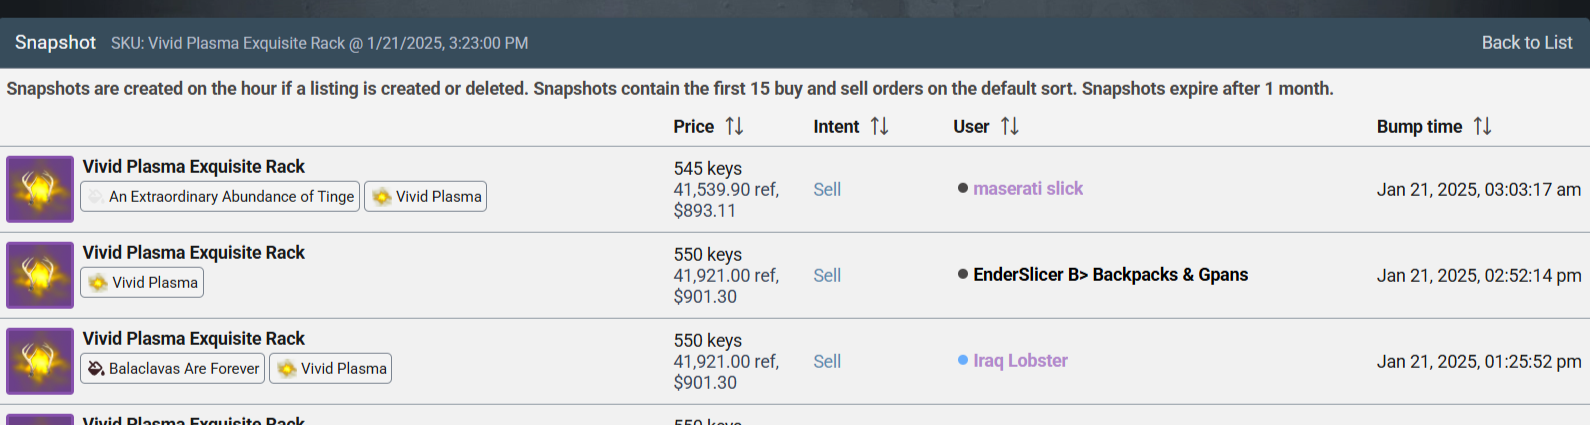Open first Vivid Plasma Exquisite Rack item image
Screen dimensions: 1590x425
[40, 189]
